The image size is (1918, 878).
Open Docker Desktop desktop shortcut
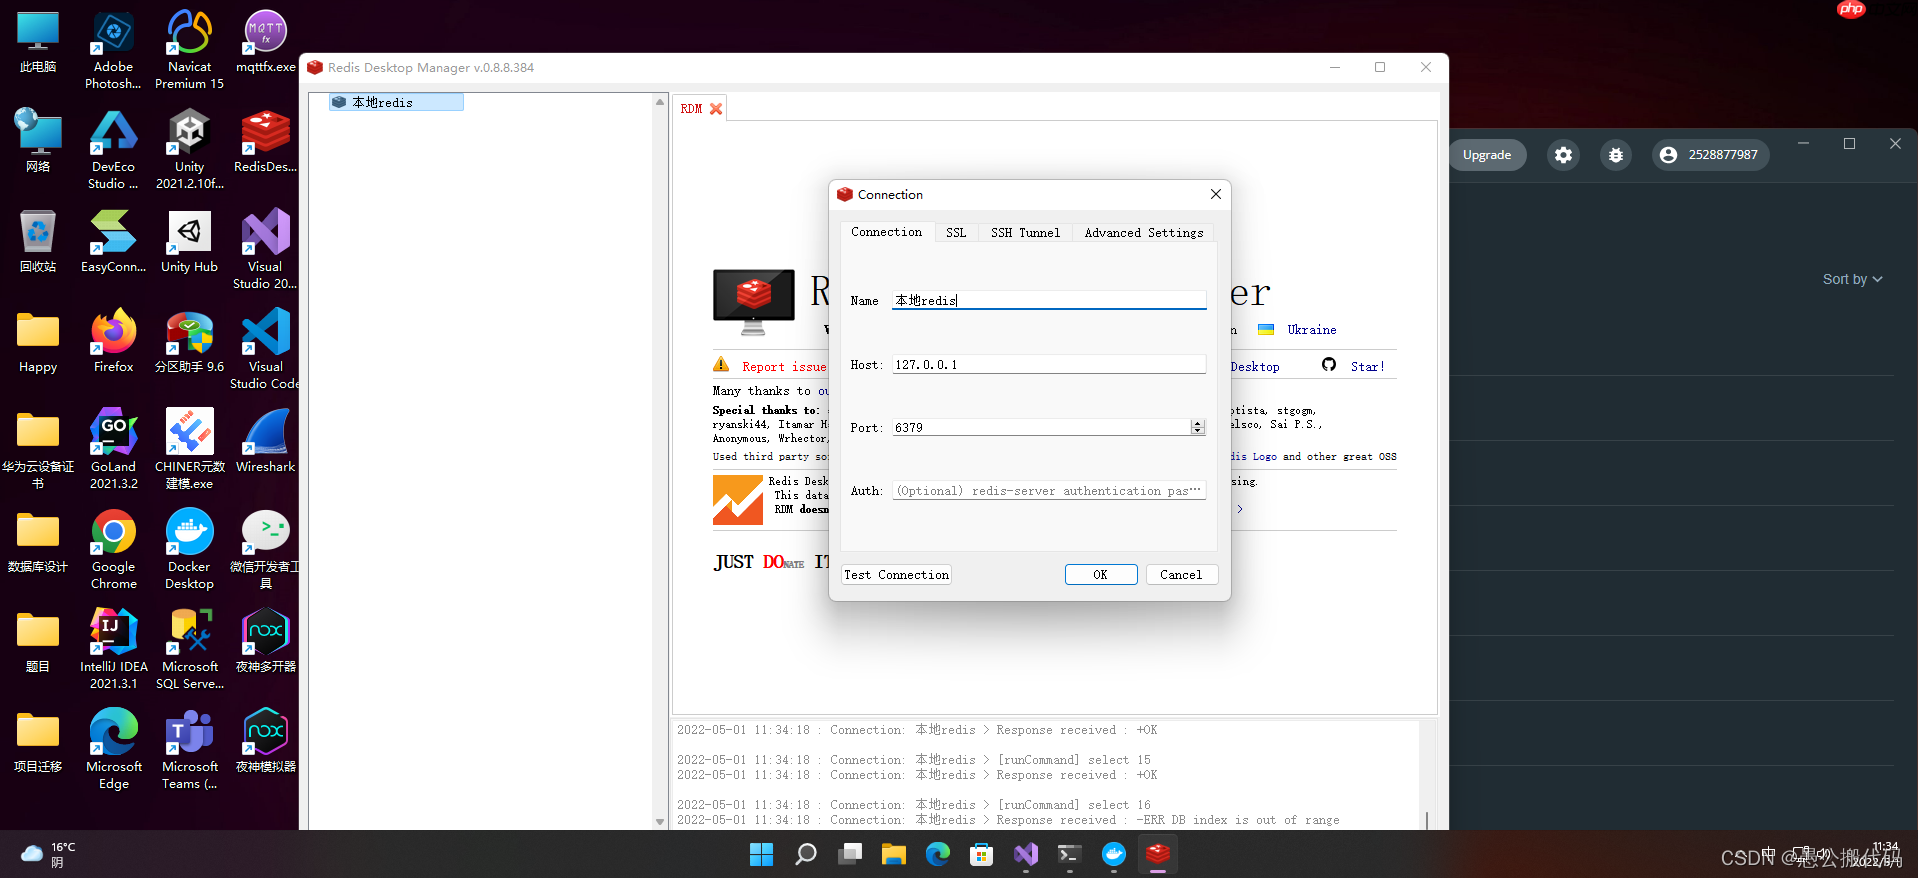[x=189, y=550]
